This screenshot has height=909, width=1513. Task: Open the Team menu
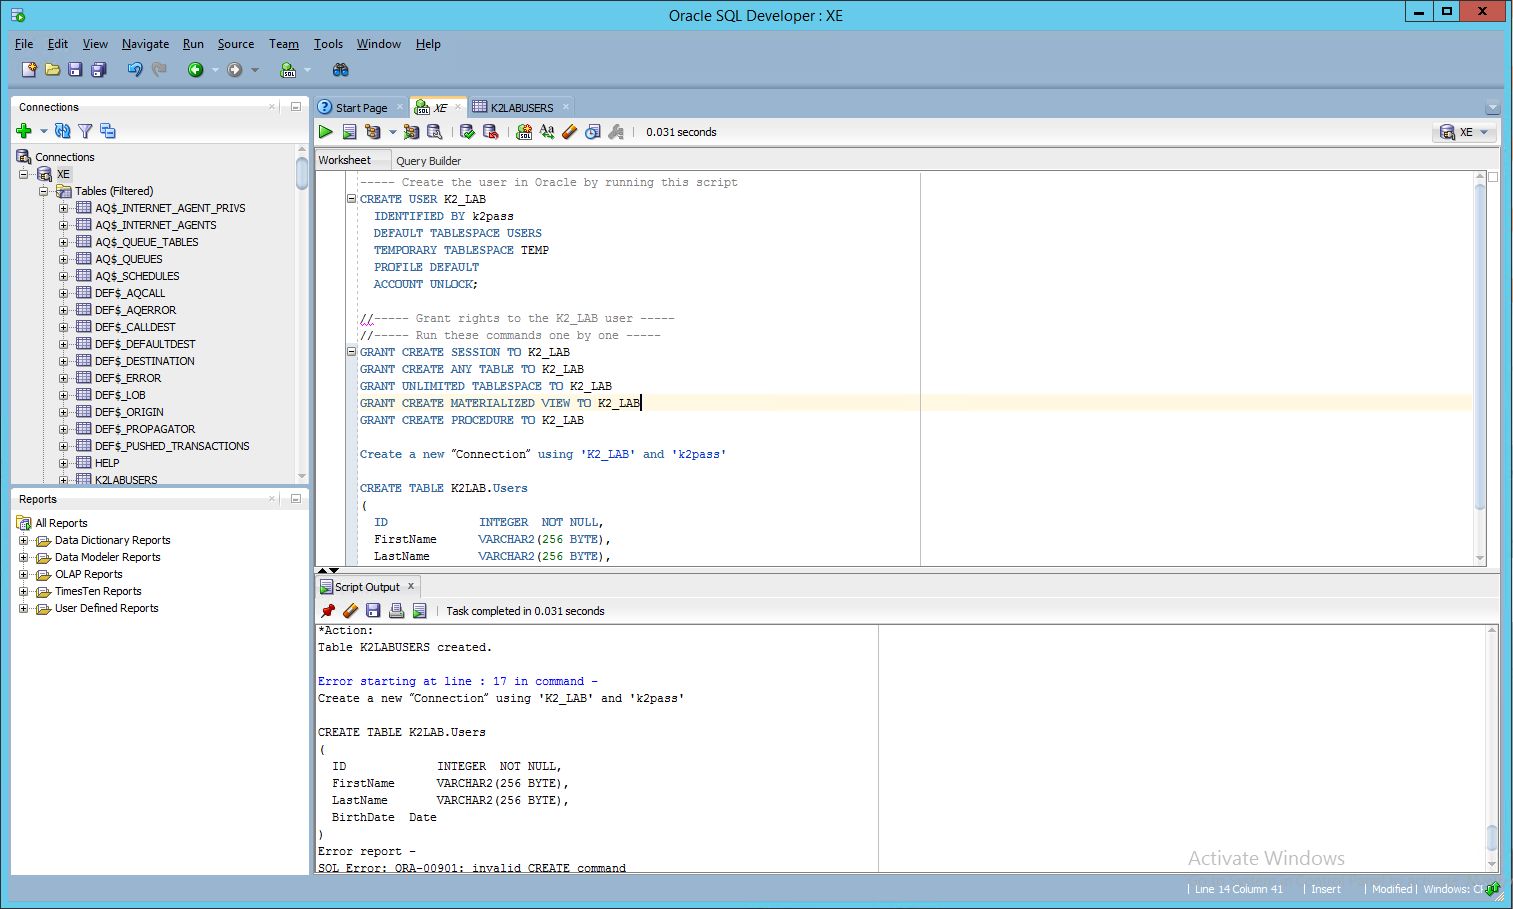(284, 44)
